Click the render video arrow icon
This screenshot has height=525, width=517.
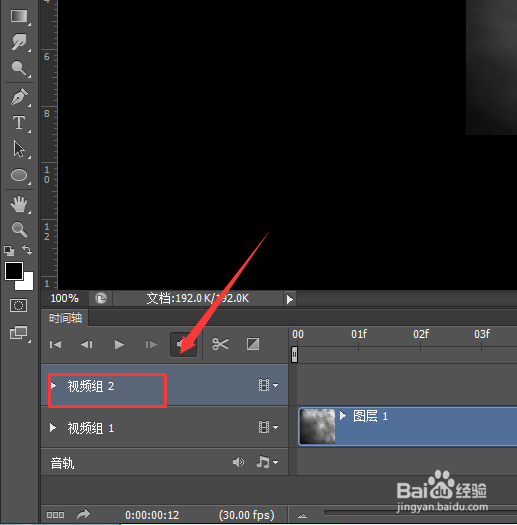pyautogui.click(x=83, y=514)
